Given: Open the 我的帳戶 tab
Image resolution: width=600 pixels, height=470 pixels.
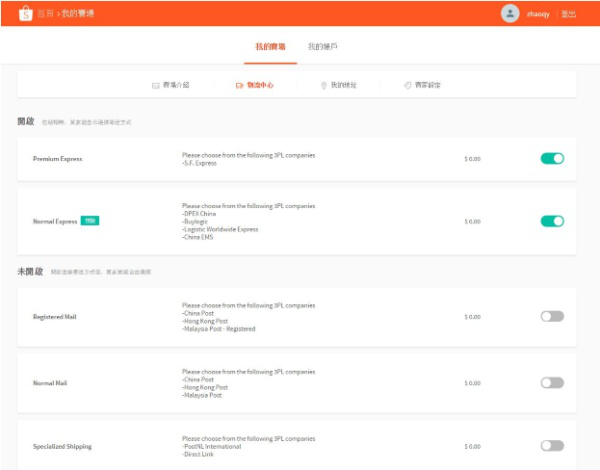Looking at the screenshot, I should [x=322, y=47].
